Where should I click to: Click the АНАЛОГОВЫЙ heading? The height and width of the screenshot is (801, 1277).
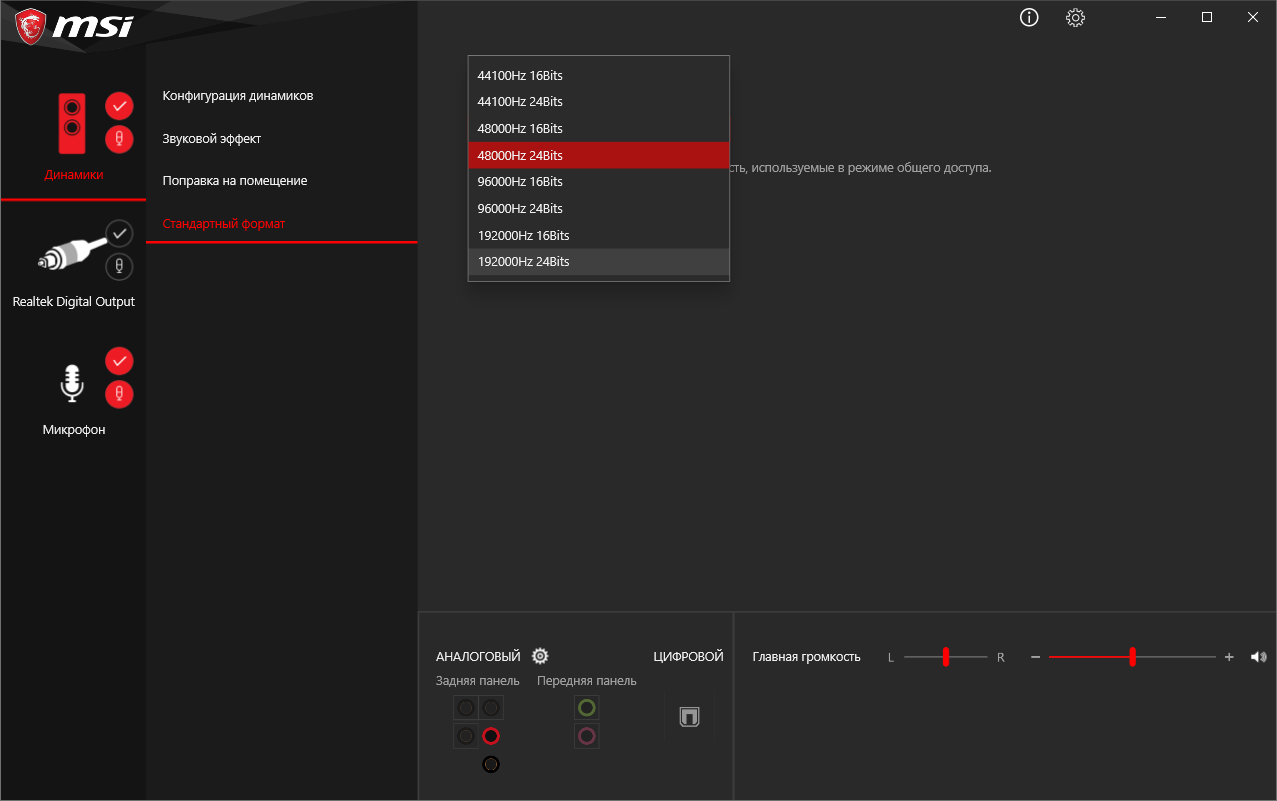(478, 657)
